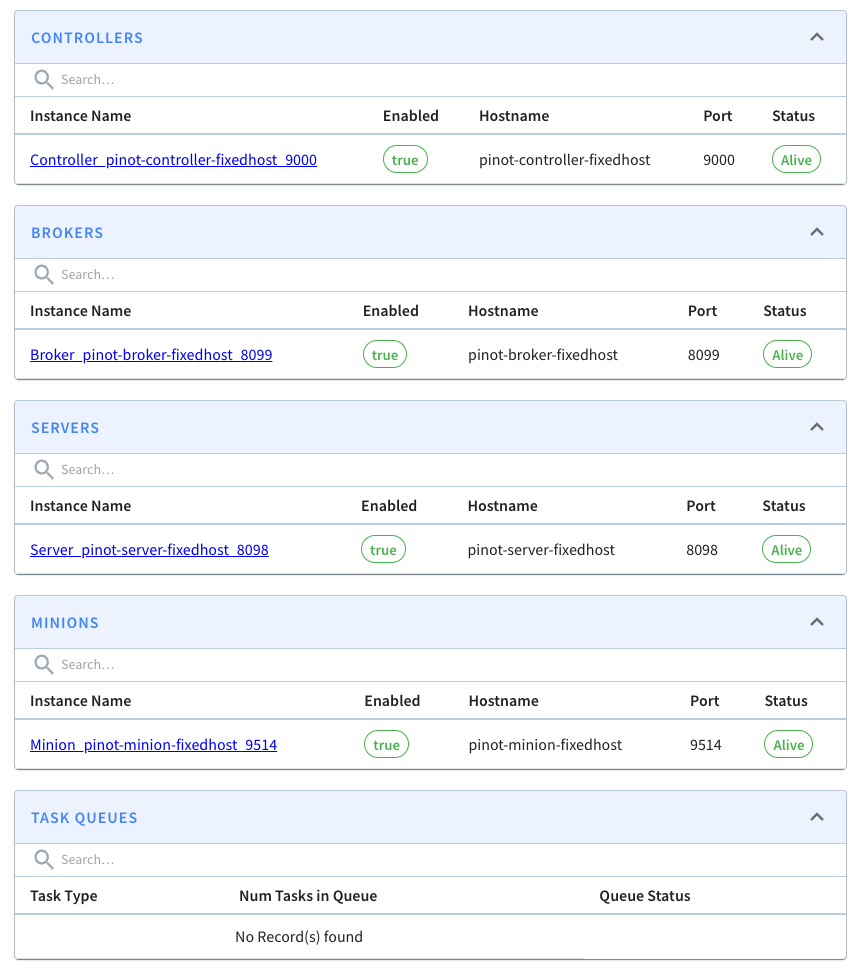Open Broker_pinot-broker-fixedhost_8099 instance link
The image size is (856, 971).
pyautogui.click(x=151, y=355)
